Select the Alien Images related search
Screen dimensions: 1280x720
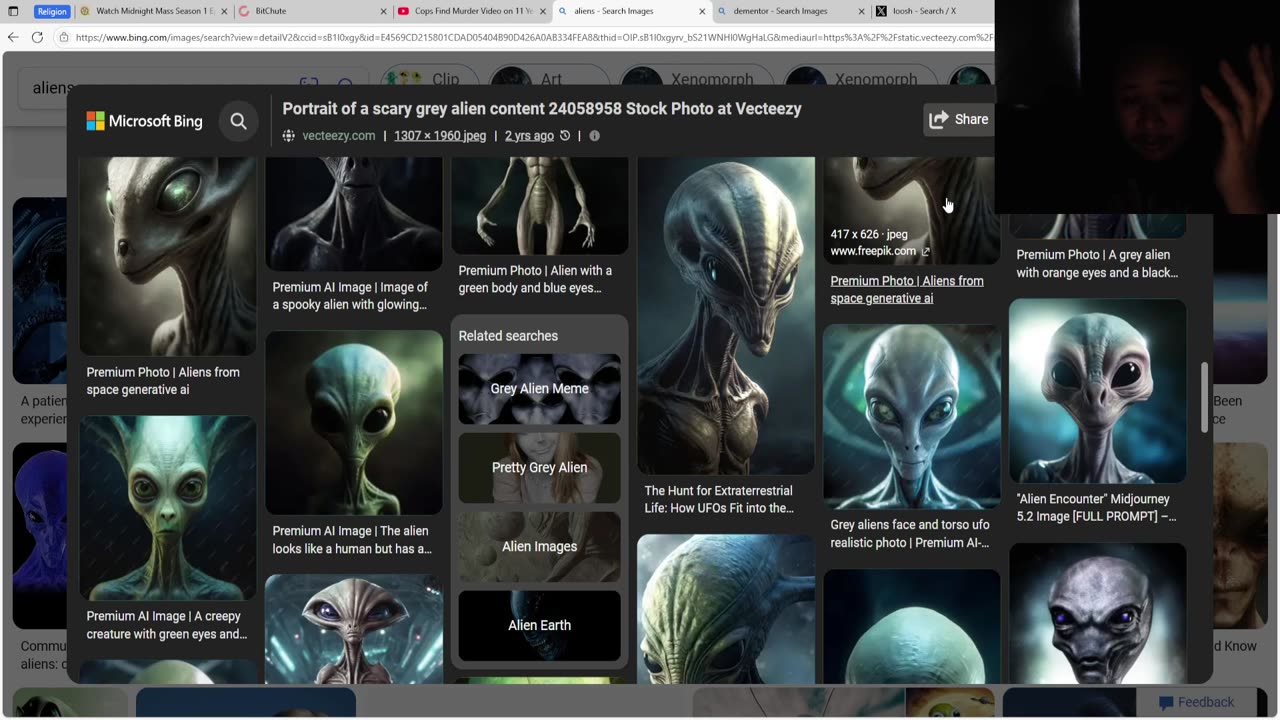click(x=539, y=547)
